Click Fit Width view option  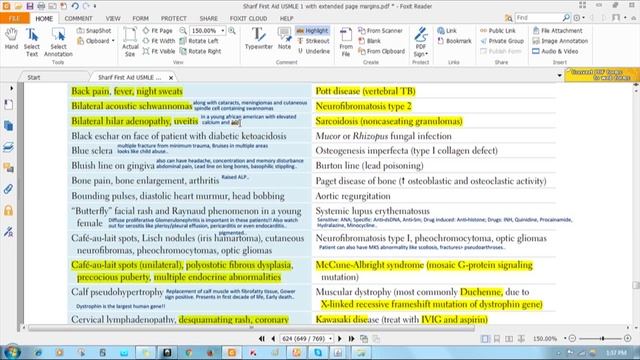(x=159, y=41)
